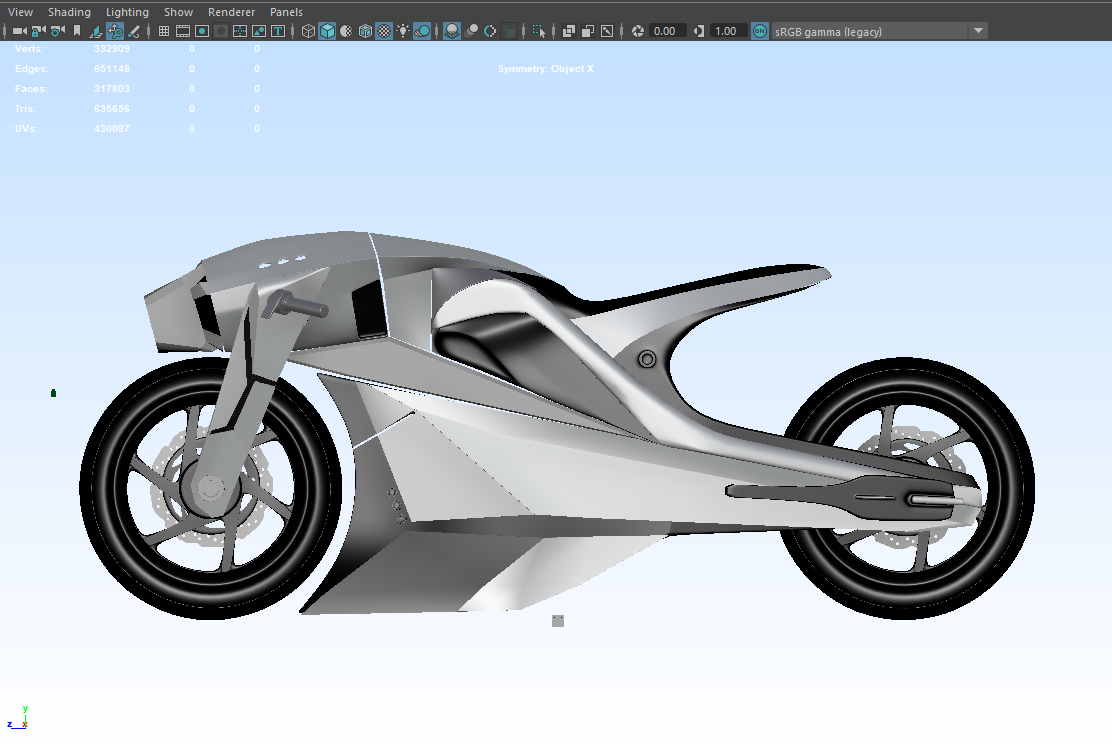This screenshot has height=753, width=1112.
Task: Switch to Wireframe display mode
Action: point(308,31)
